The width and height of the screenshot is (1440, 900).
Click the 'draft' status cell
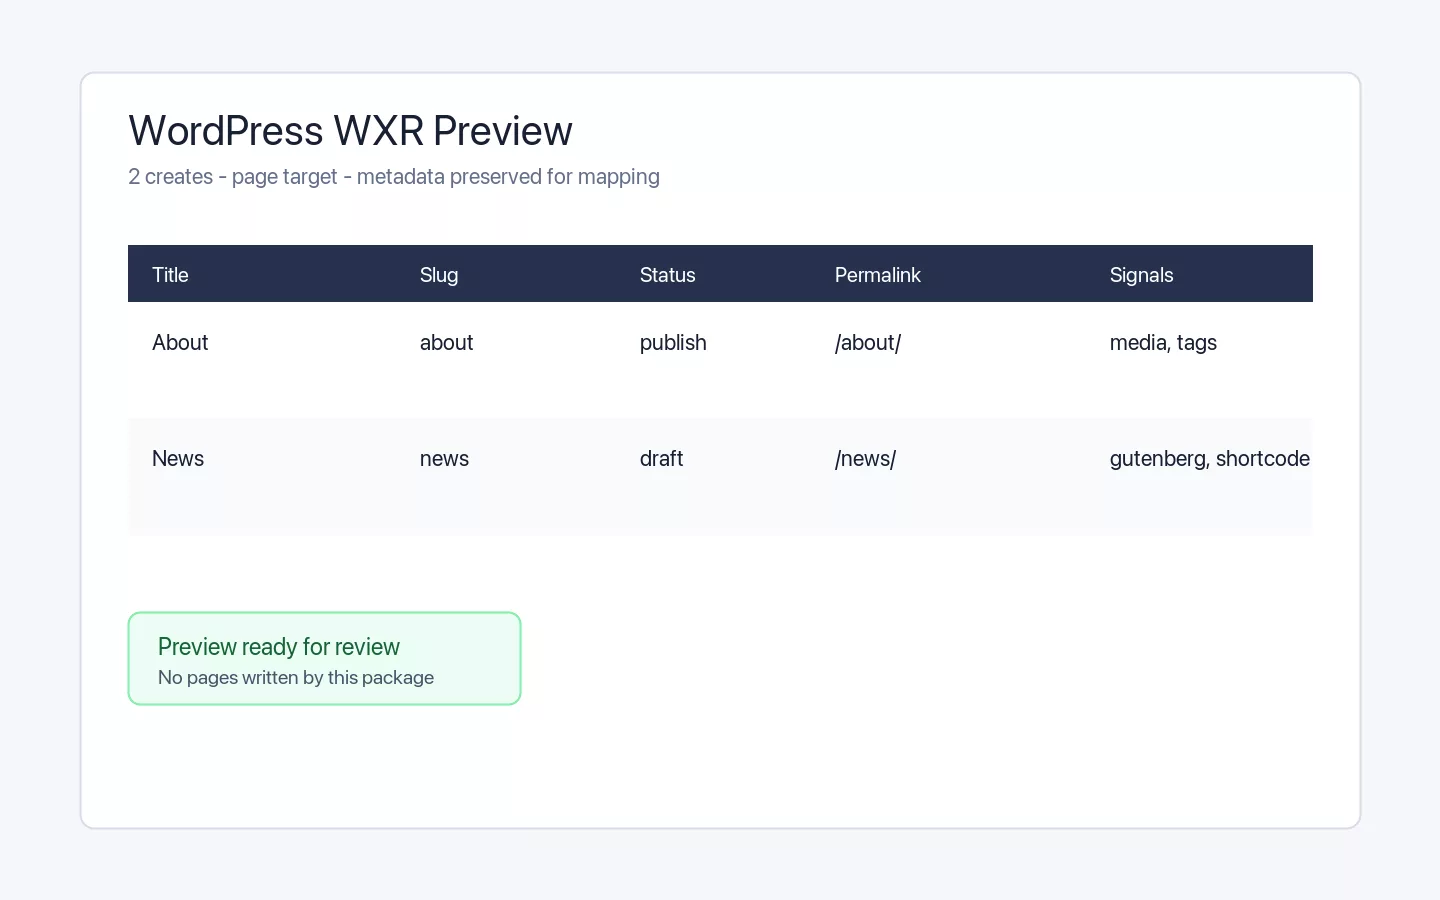point(661,459)
